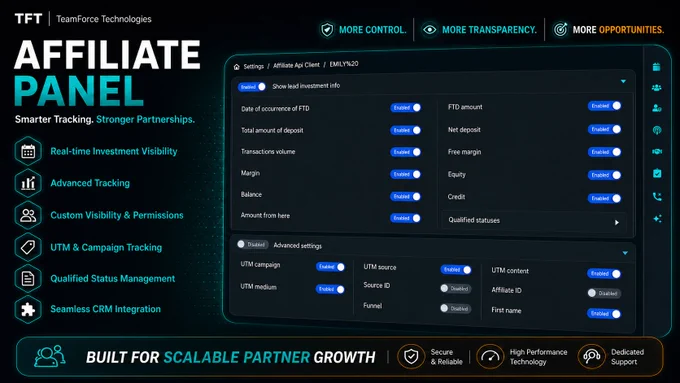Enable the Advanced settings toggle
680x383 pixels.
point(252,245)
